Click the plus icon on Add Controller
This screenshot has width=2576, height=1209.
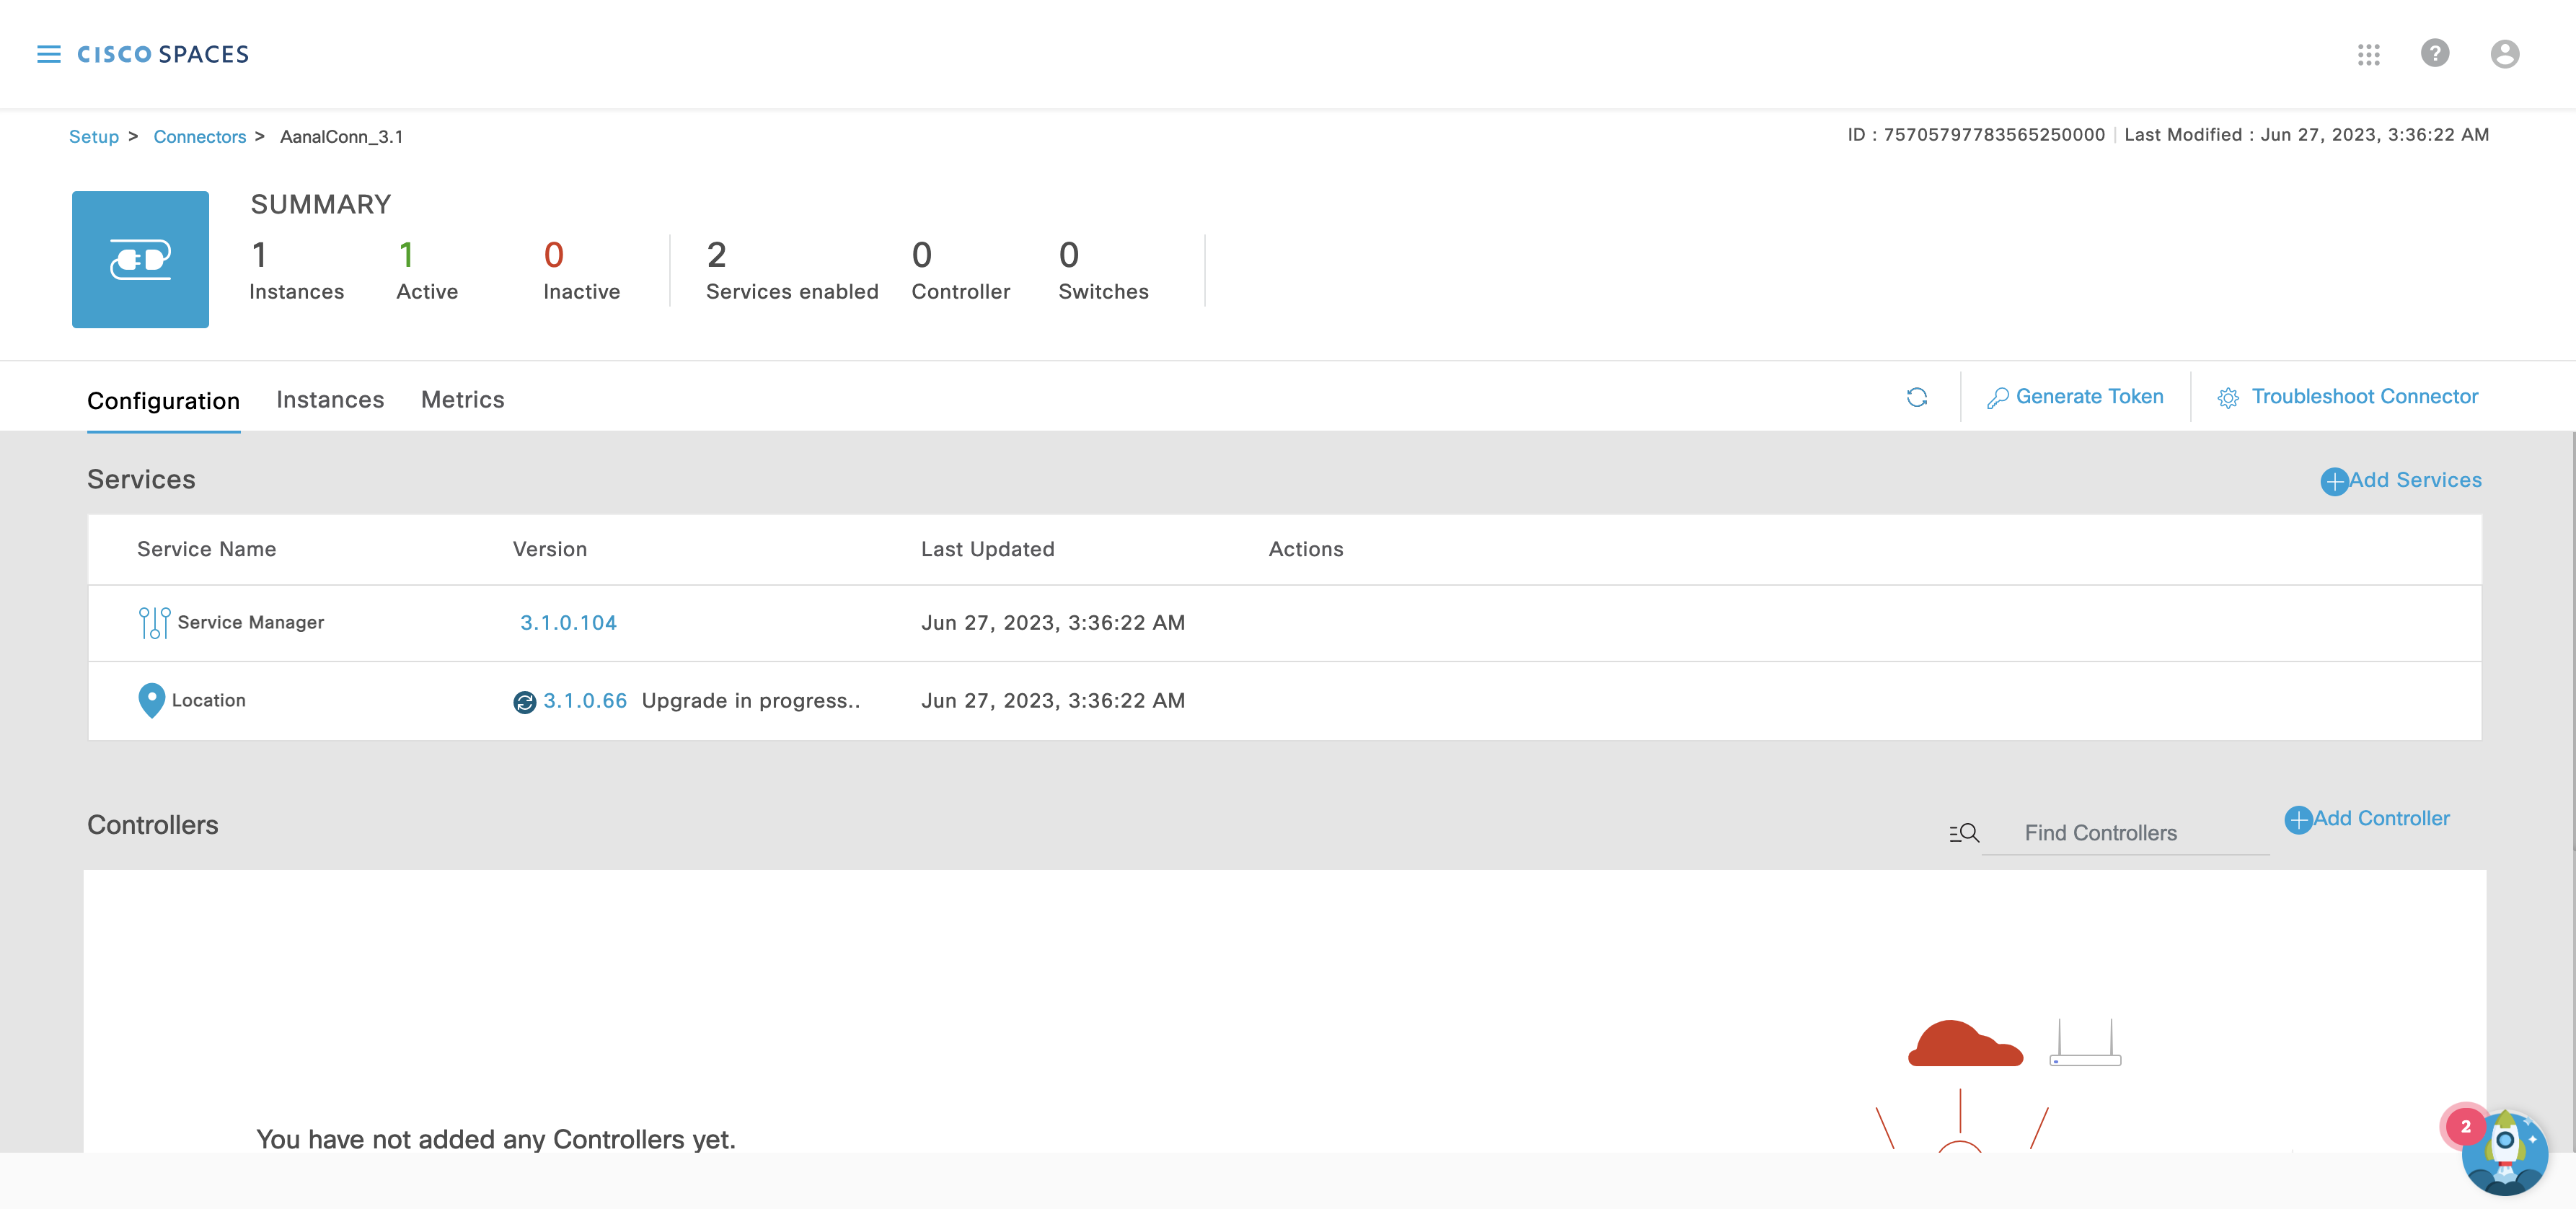click(2298, 820)
